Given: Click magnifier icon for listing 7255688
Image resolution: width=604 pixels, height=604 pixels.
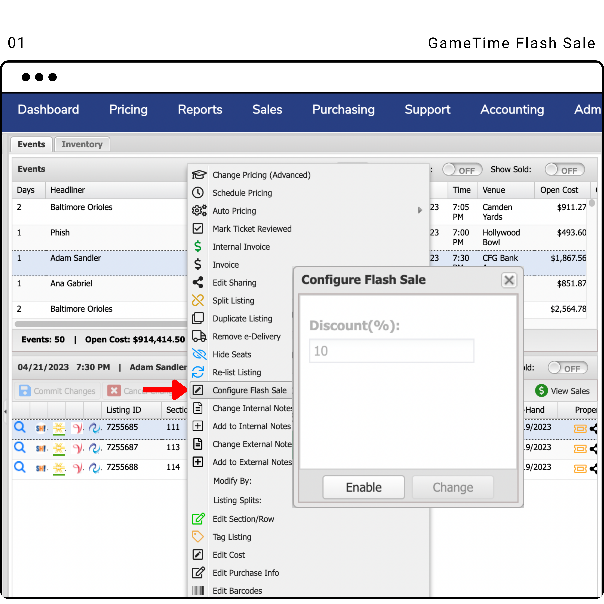Looking at the screenshot, I should (x=20, y=467).
